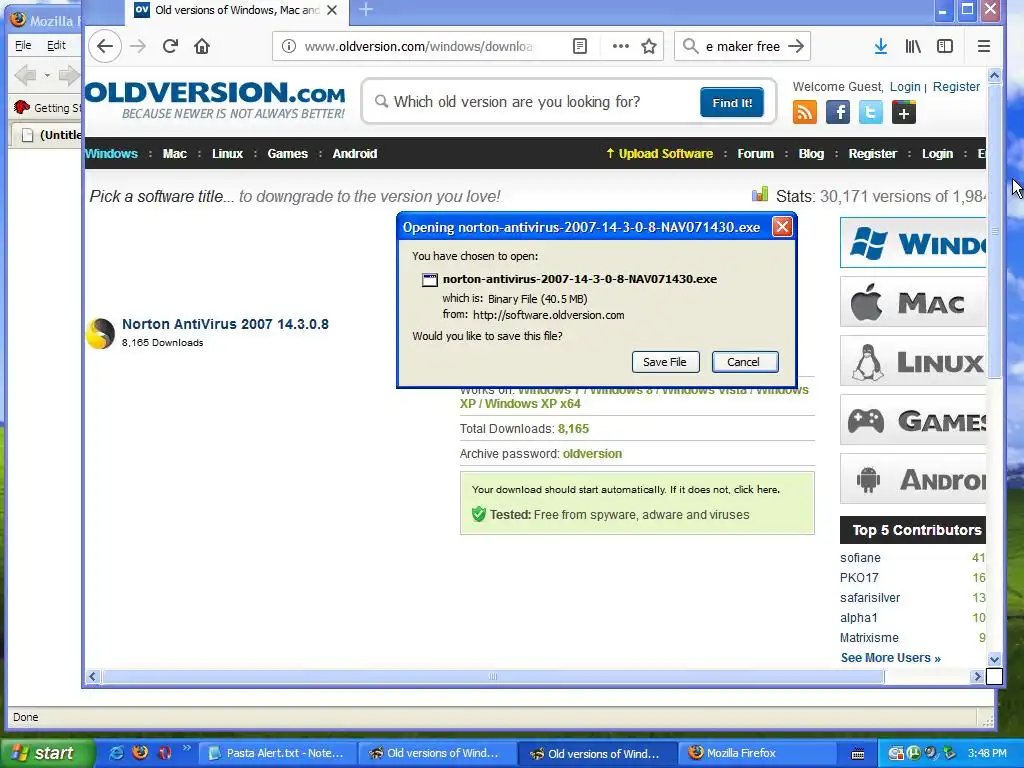Select Games in the site navigation bar
Image resolution: width=1024 pixels, height=768 pixels.
tap(287, 153)
